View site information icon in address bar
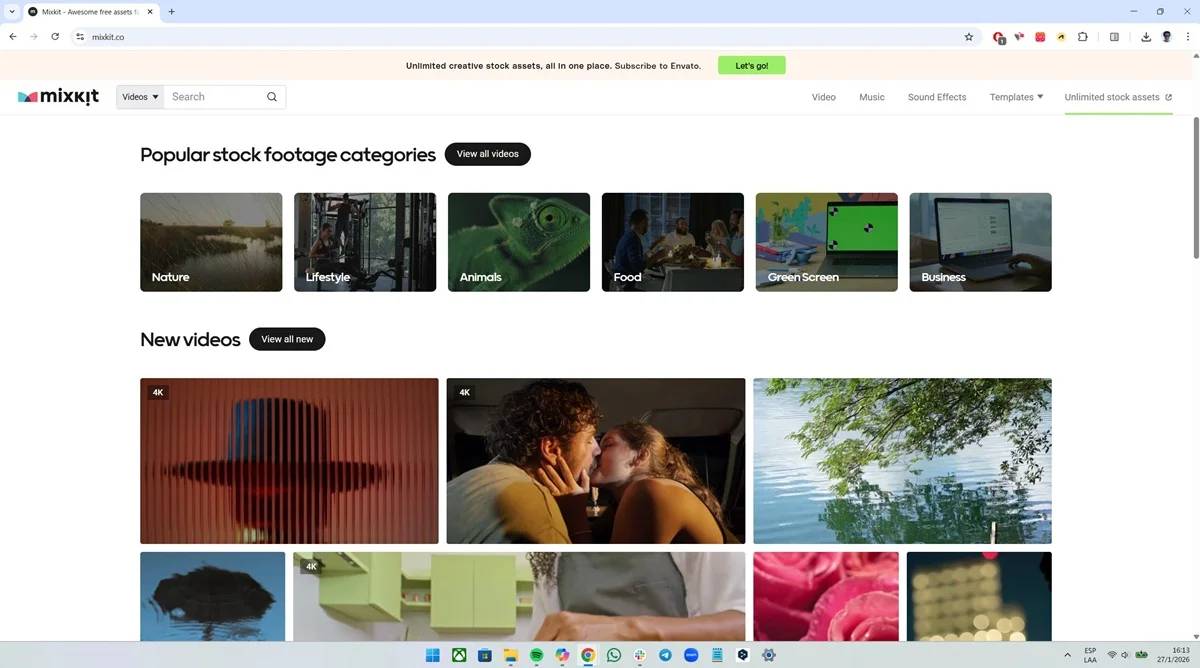Screen dimensions: 1200x668 80,37
